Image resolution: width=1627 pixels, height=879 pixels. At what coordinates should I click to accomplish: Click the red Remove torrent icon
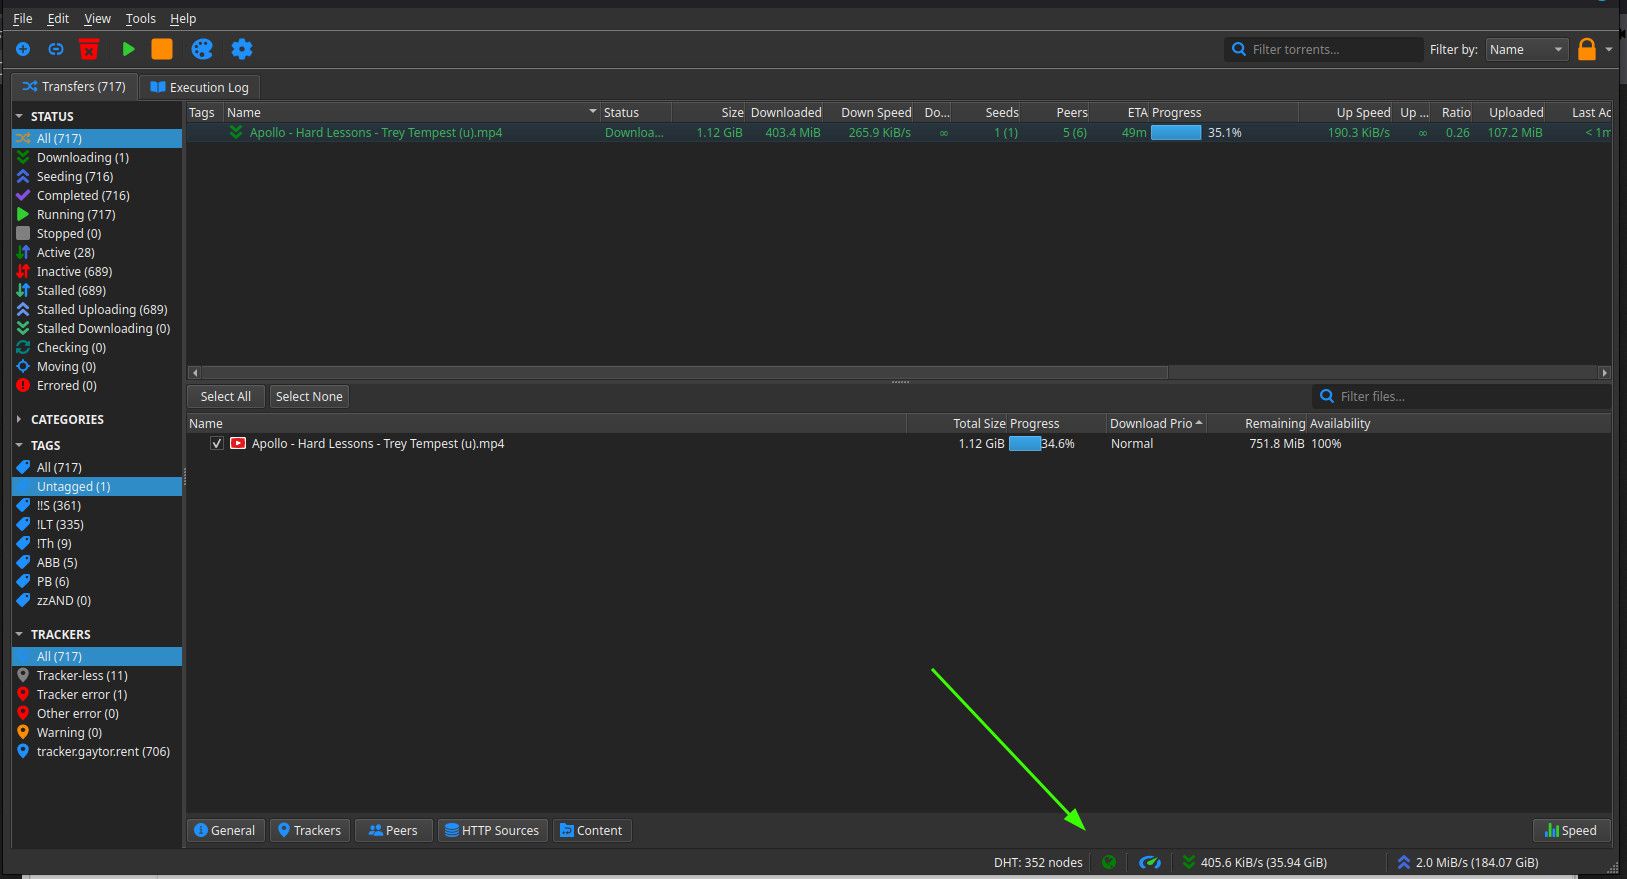click(89, 49)
